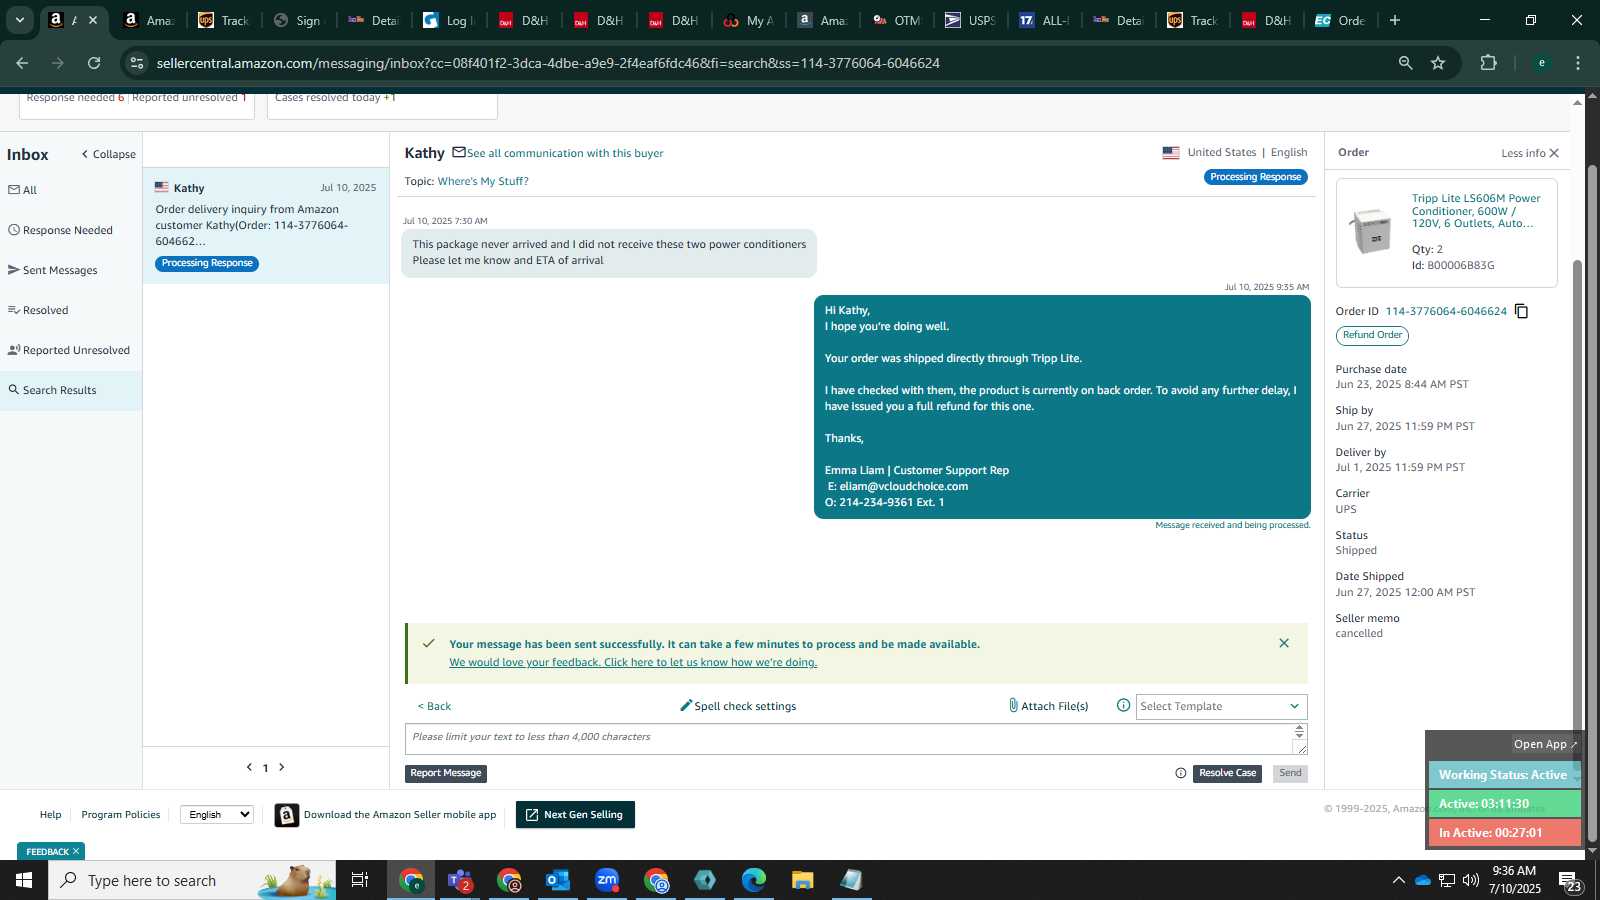
Task: Close the Order info panel with X
Action: [x=1554, y=153]
